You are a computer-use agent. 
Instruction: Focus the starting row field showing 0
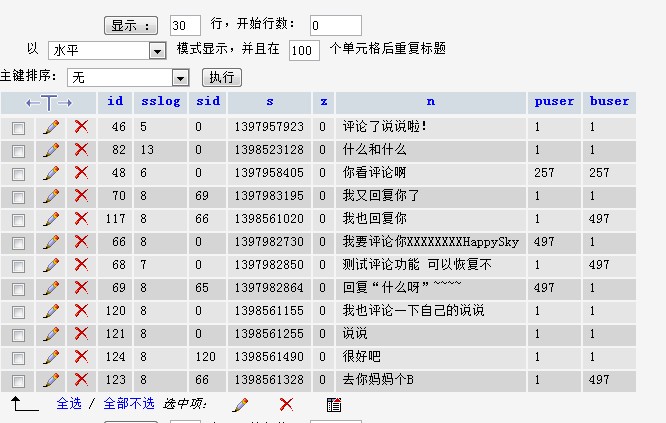click(336, 25)
